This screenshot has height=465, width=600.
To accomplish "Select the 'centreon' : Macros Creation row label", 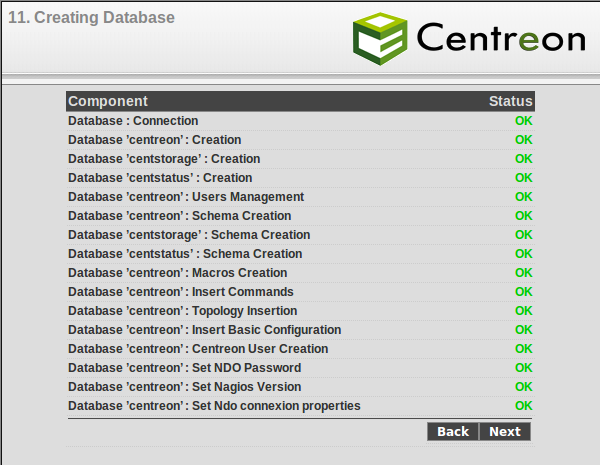I will pos(177,273).
